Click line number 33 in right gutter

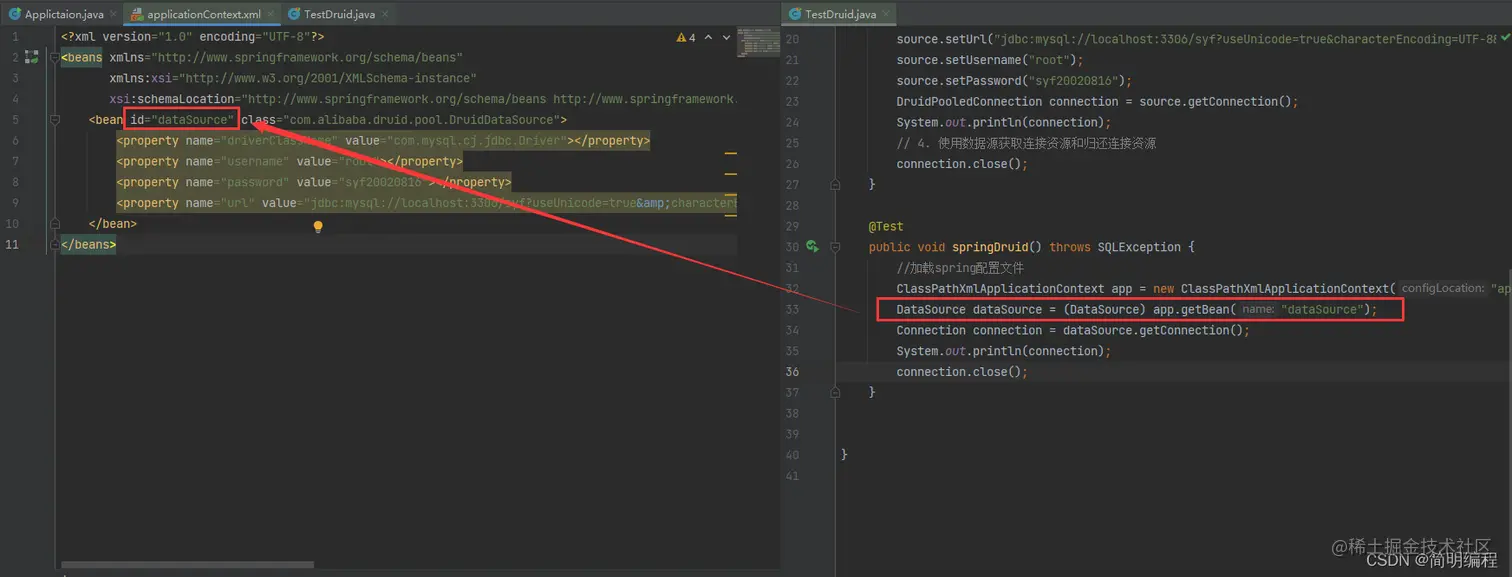click(792, 309)
